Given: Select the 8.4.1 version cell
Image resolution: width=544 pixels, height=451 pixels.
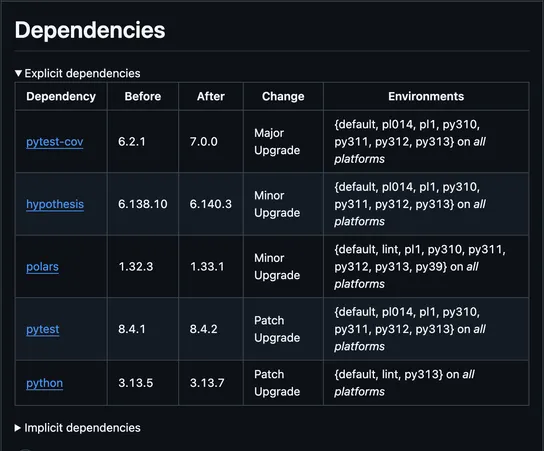Looking at the screenshot, I should click(x=143, y=329).
